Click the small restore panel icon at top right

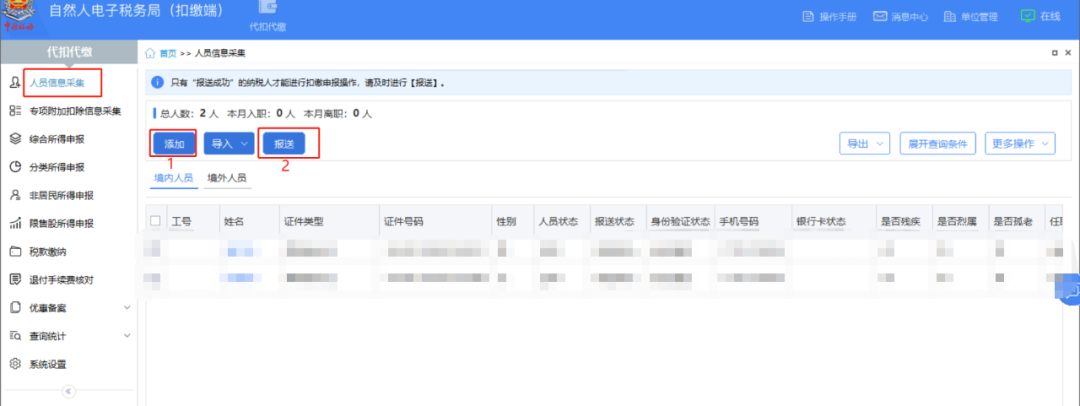point(1055,53)
